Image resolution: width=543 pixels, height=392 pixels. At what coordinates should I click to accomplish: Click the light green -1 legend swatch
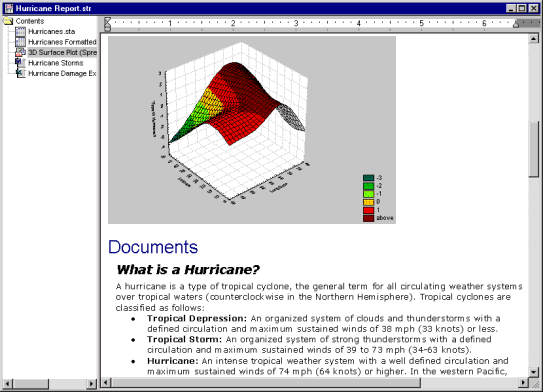[x=368, y=194]
